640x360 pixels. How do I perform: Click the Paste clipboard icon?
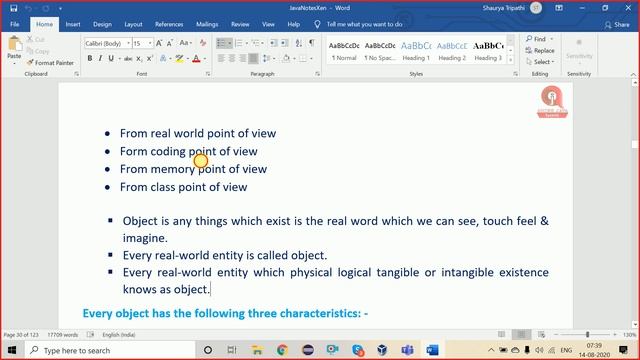(x=14, y=43)
